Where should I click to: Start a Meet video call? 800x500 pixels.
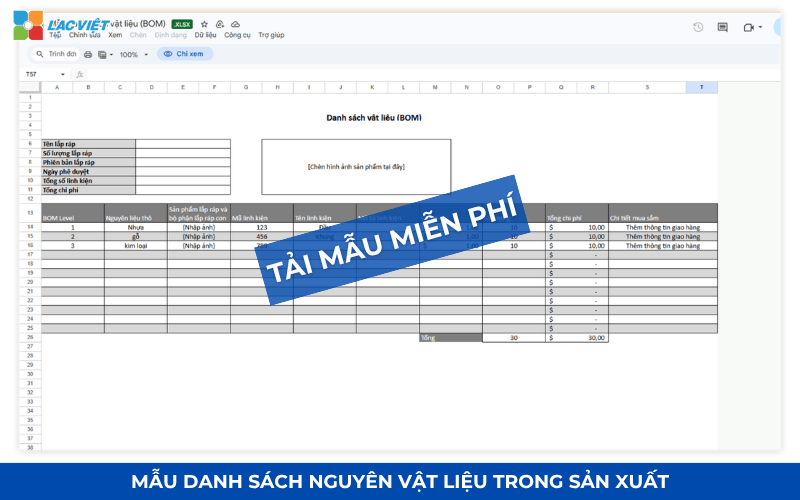pos(748,28)
